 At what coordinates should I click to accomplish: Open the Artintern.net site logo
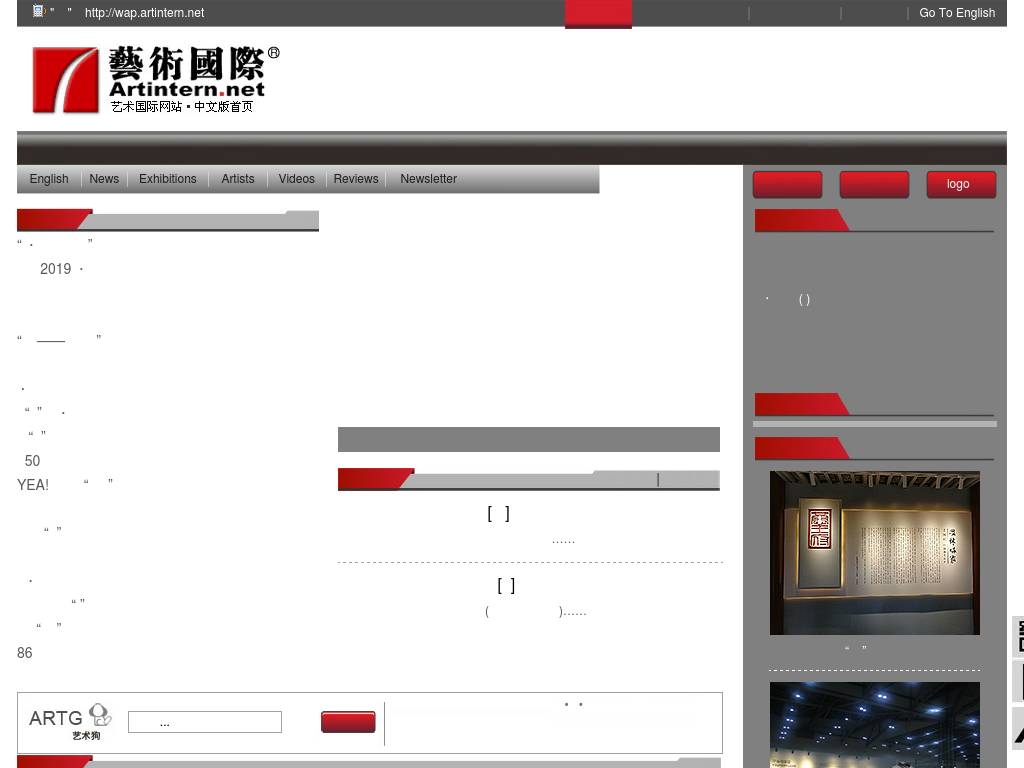tap(156, 80)
